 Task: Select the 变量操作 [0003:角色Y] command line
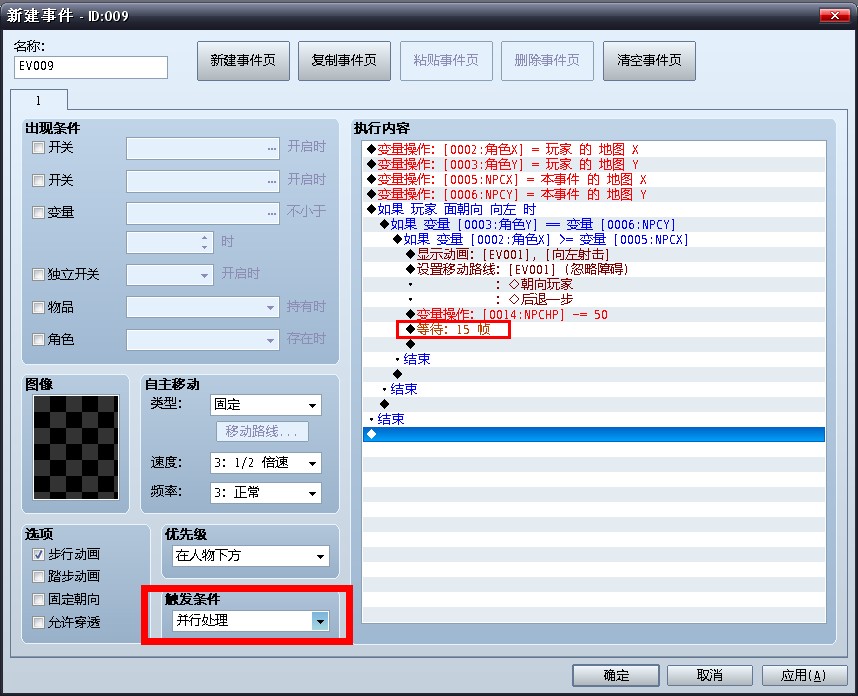[x=594, y=164]
